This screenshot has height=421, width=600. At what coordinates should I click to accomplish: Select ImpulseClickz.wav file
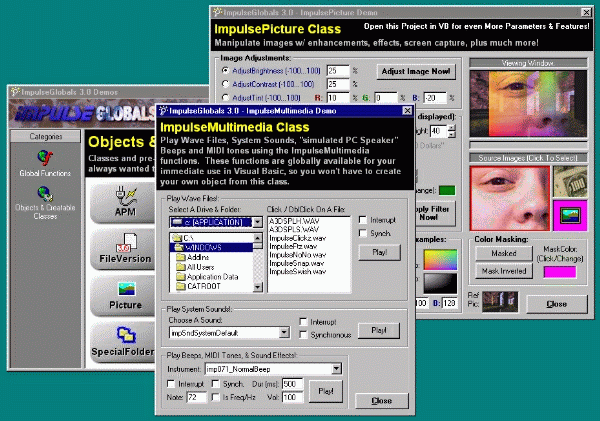(297, 238)
